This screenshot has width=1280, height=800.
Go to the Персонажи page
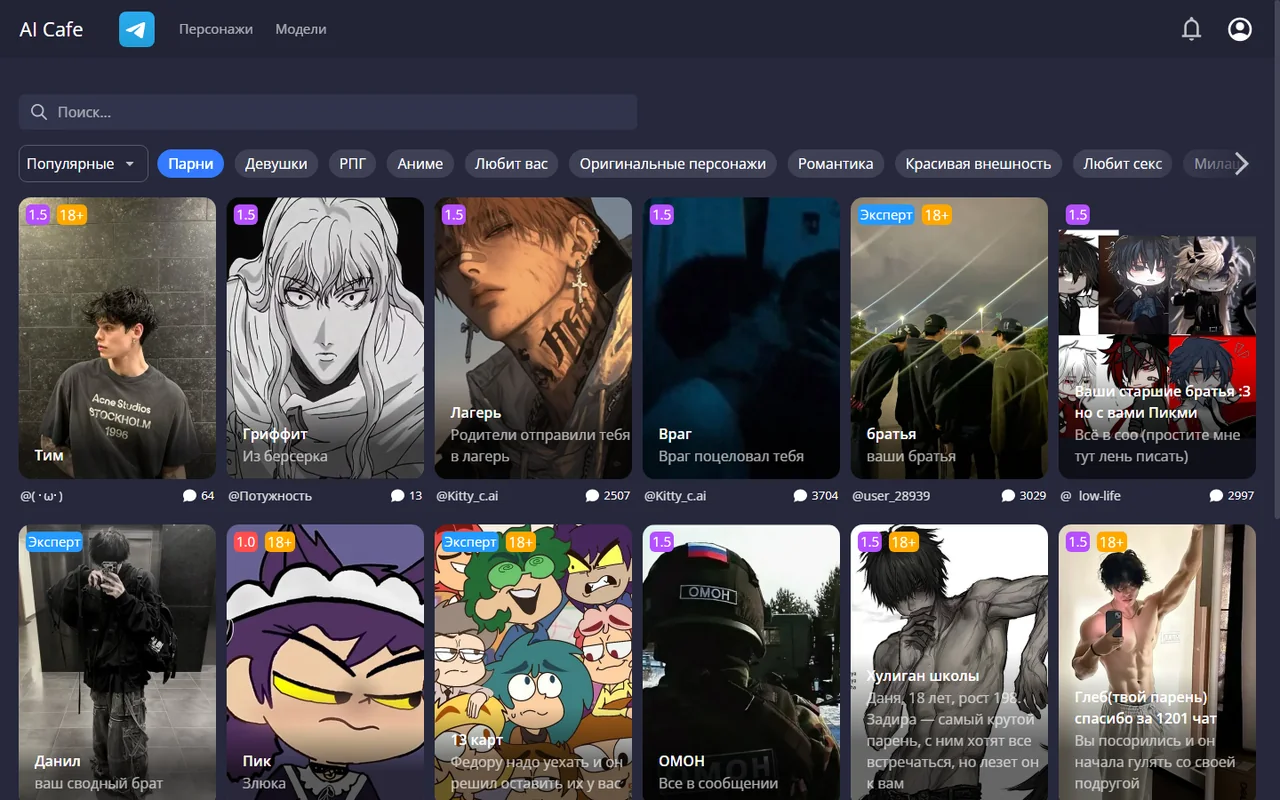(x=216, y=29)
